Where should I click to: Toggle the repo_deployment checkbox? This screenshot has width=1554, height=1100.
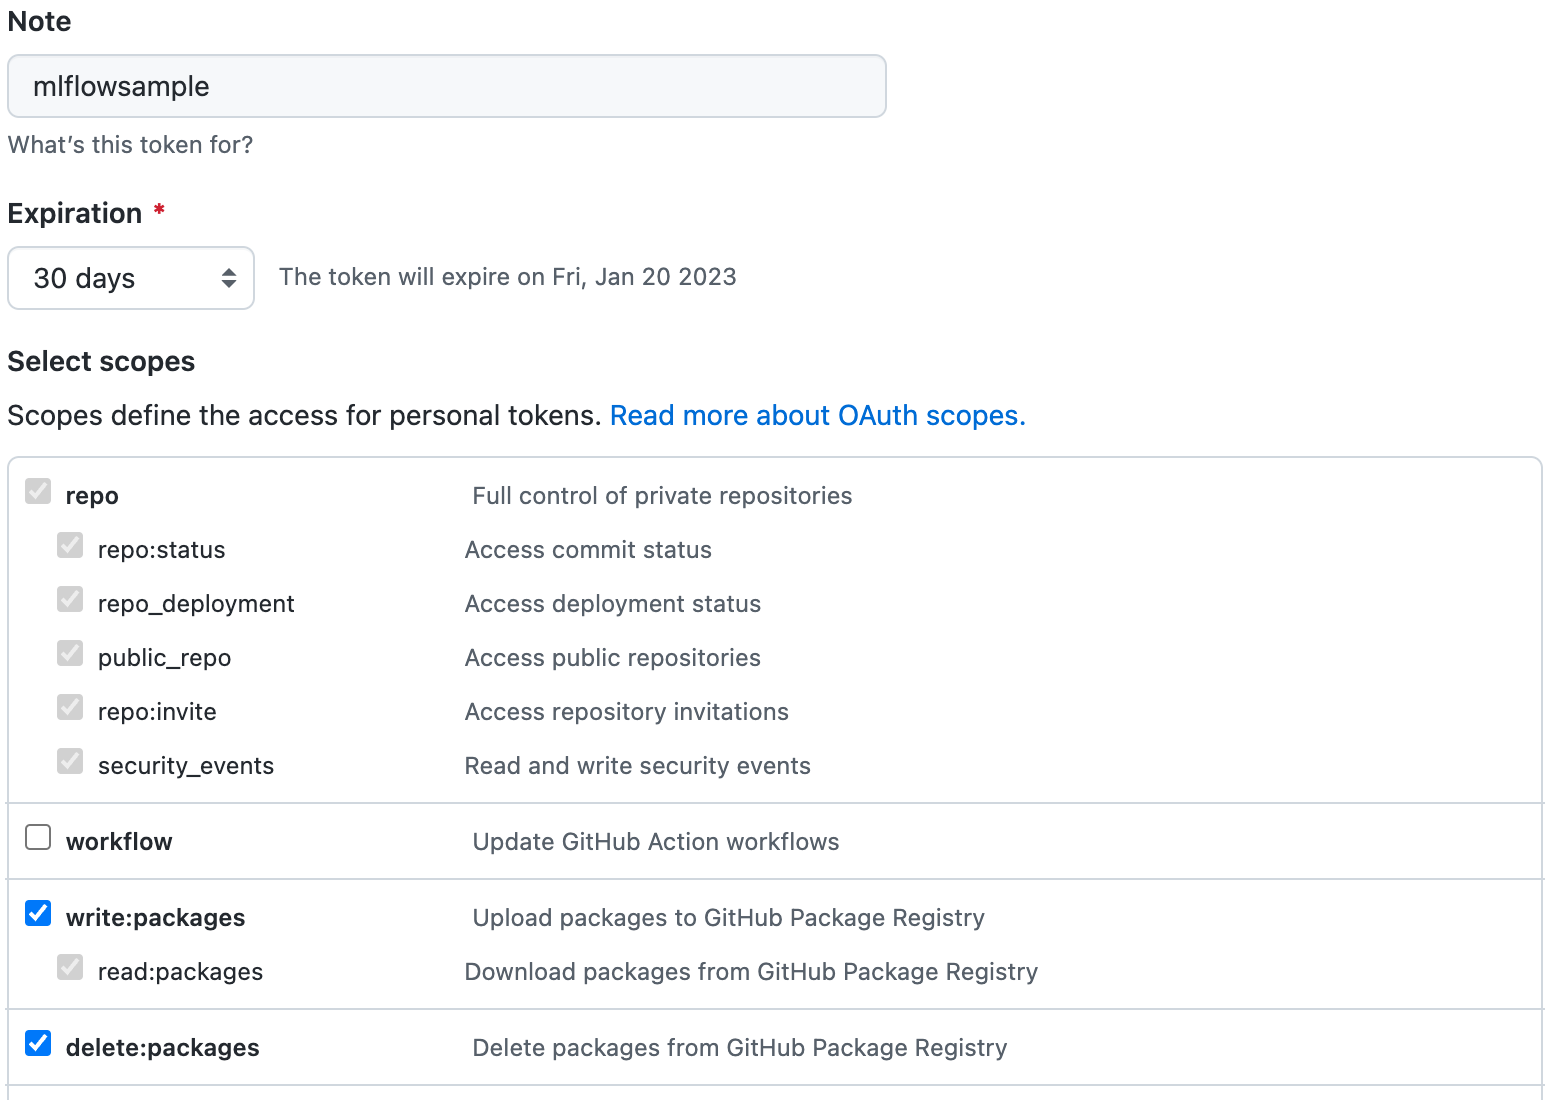[70, 599]
